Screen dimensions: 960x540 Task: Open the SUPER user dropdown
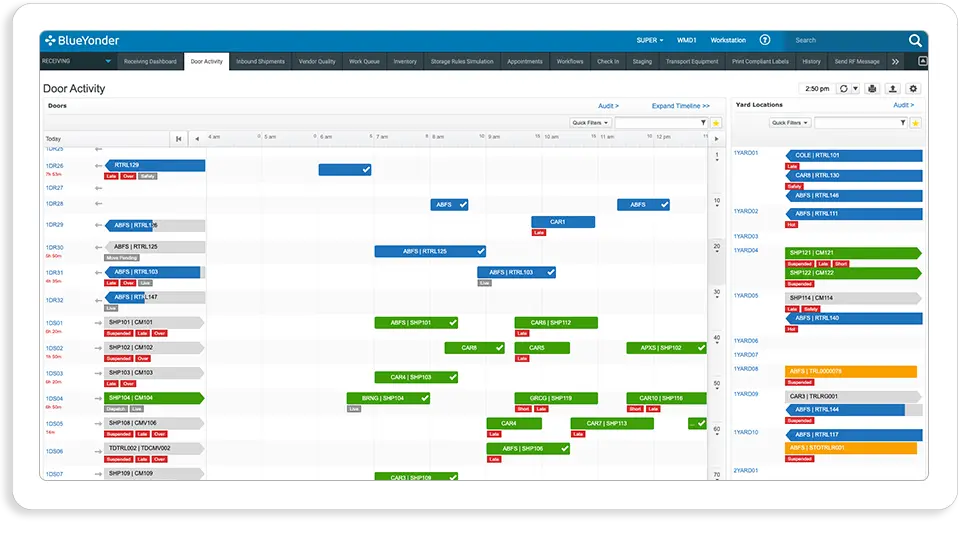pyautogui.click(x=650, y=40)
